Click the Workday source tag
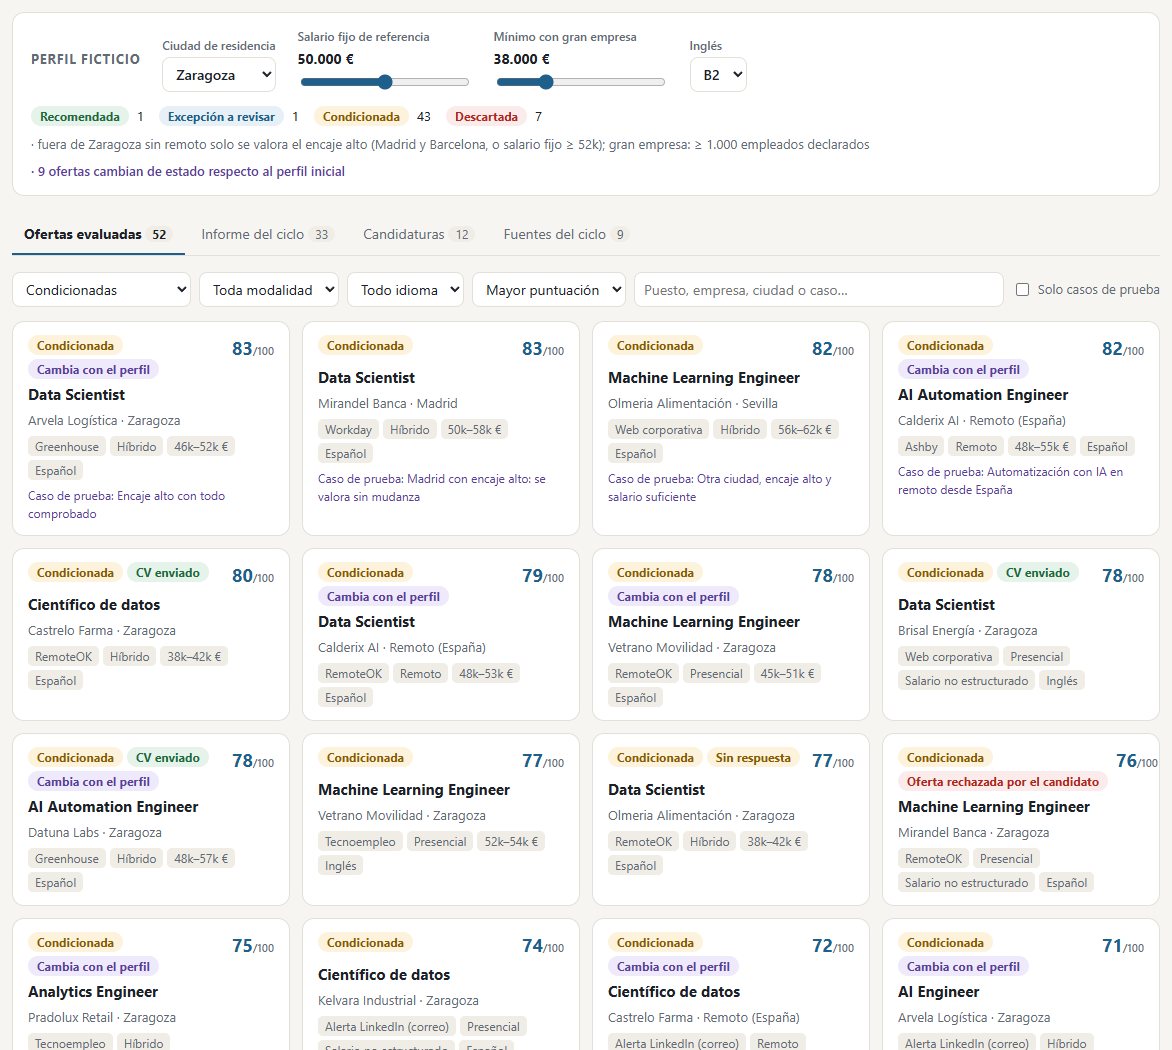The image size is (1172, 1050). point(348,430)
